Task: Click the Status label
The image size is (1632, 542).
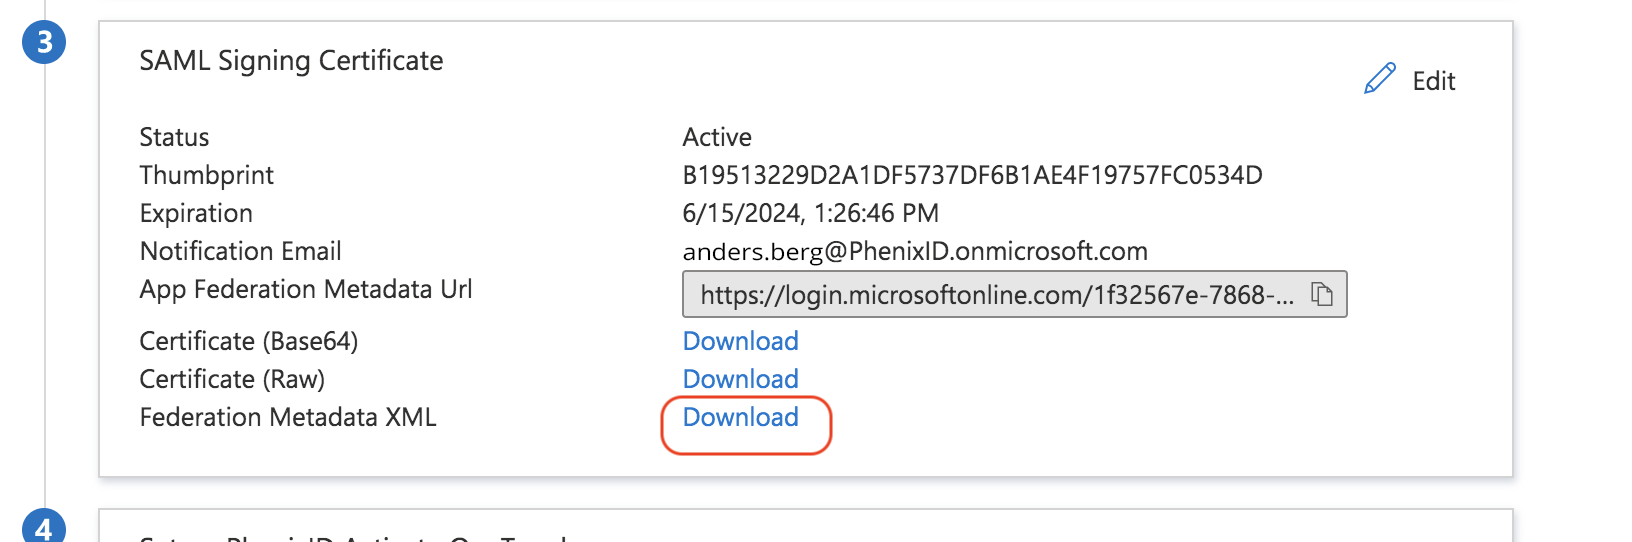Action: click(174, 137)
